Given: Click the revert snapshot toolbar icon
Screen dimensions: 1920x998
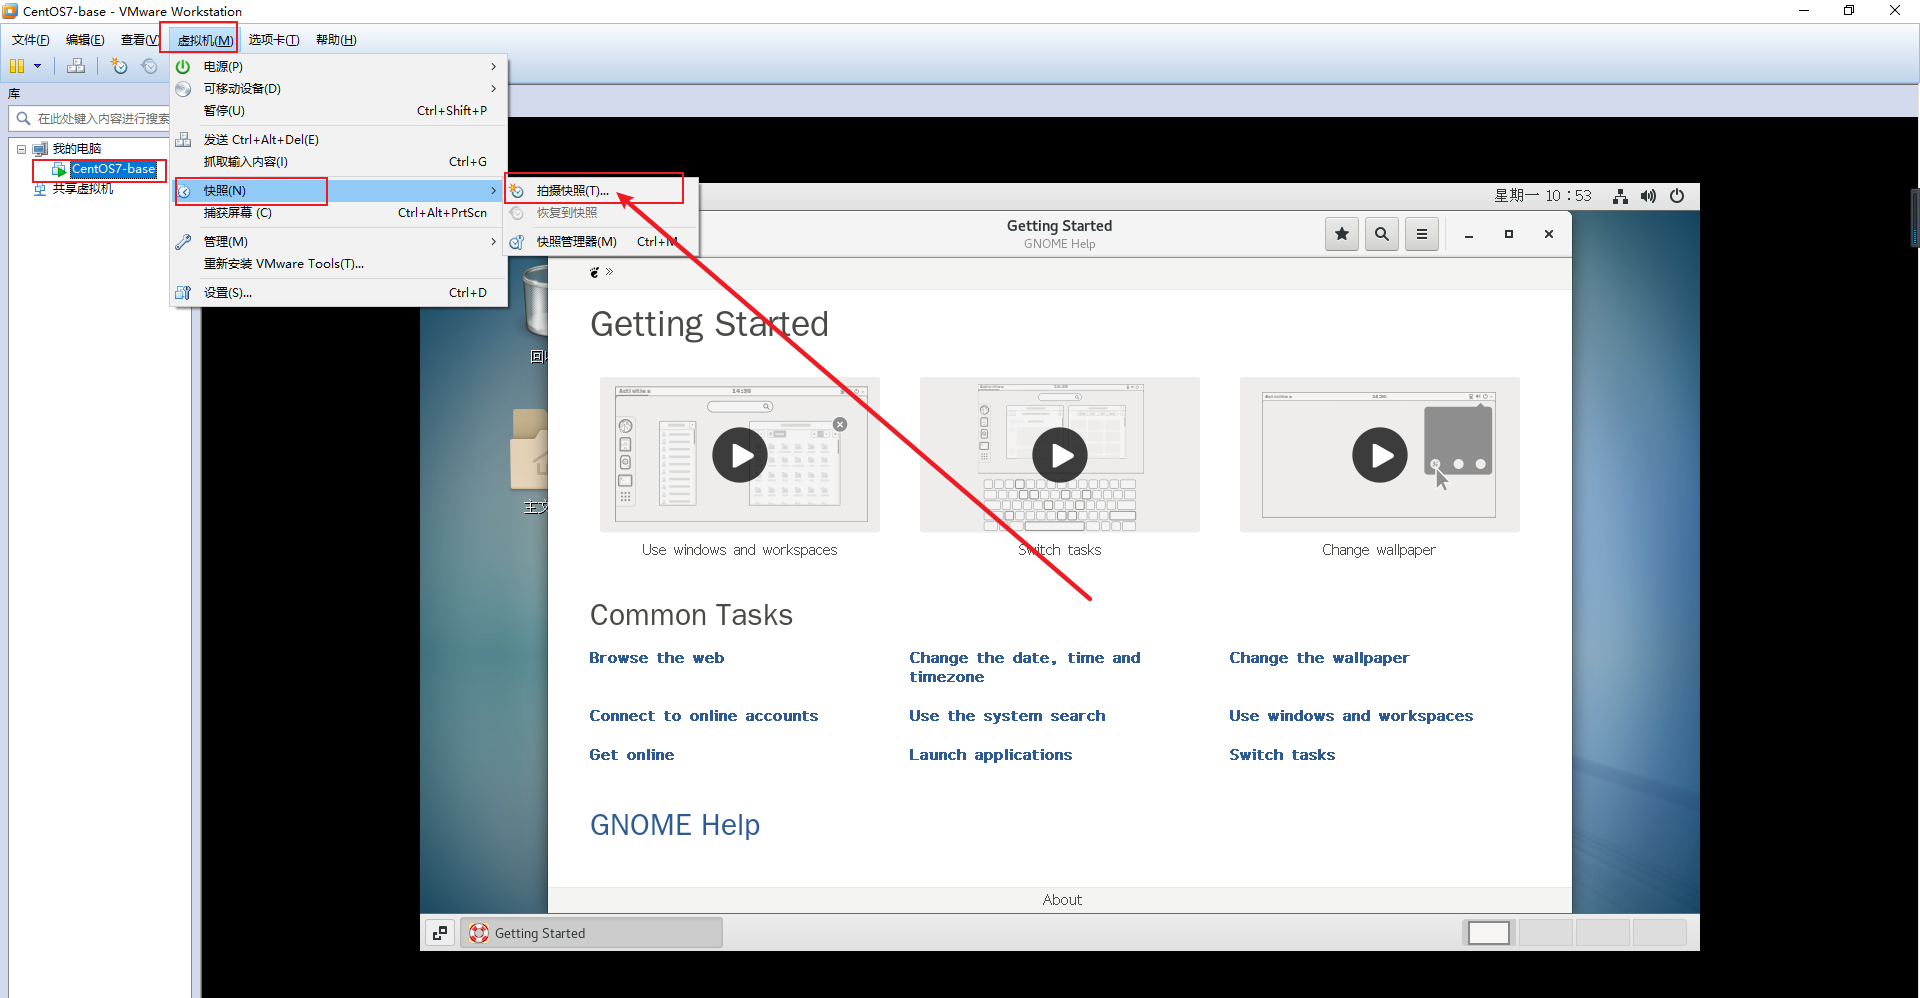Looking at the screenshot, I should point(149,66).
